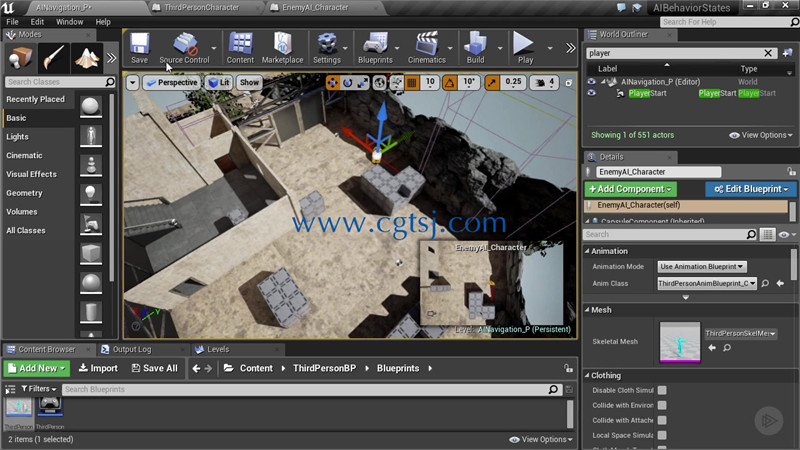This screenshot has height=450, width=800.
Task: Toggle surface snapping icon in viewport
Action: coord(396,83)
